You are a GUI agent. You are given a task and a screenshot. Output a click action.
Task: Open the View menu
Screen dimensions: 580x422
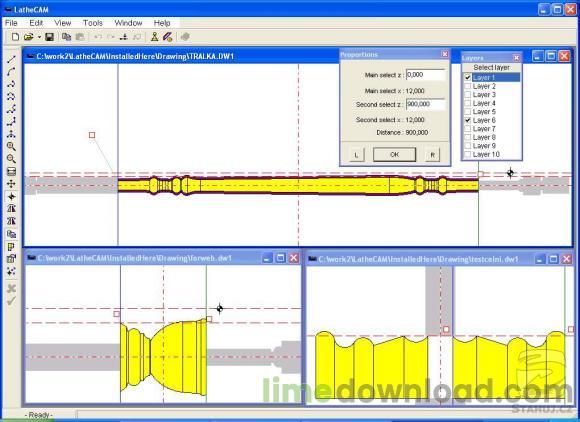pos(63,23)
